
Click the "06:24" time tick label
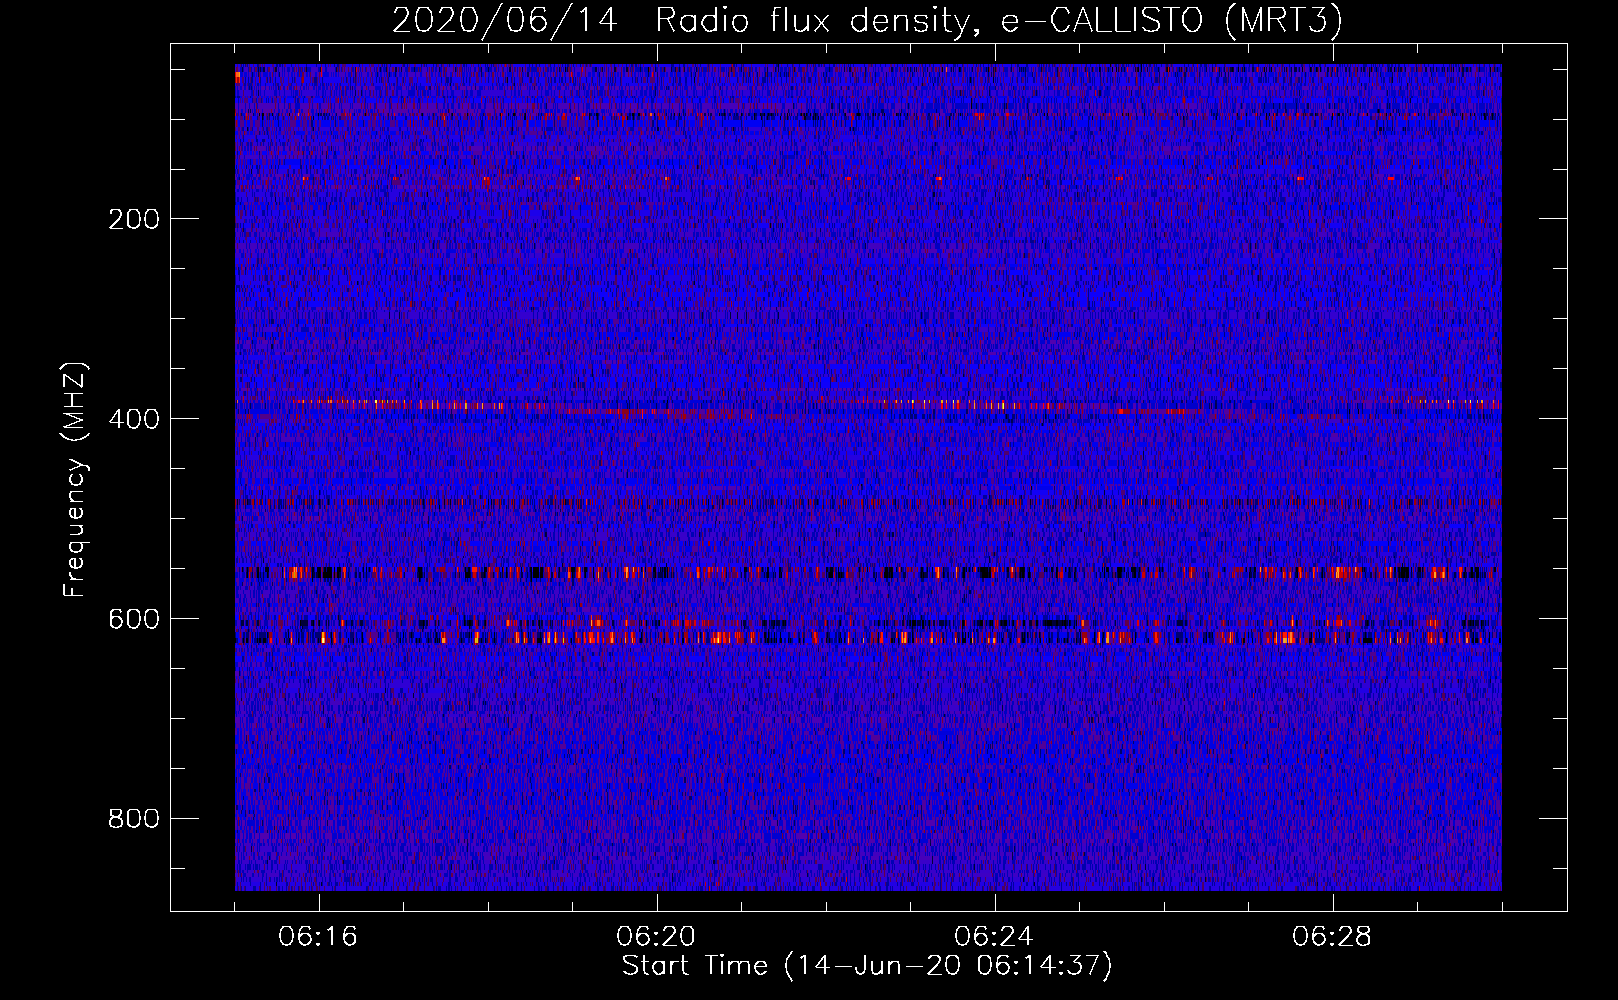(994, 937)
